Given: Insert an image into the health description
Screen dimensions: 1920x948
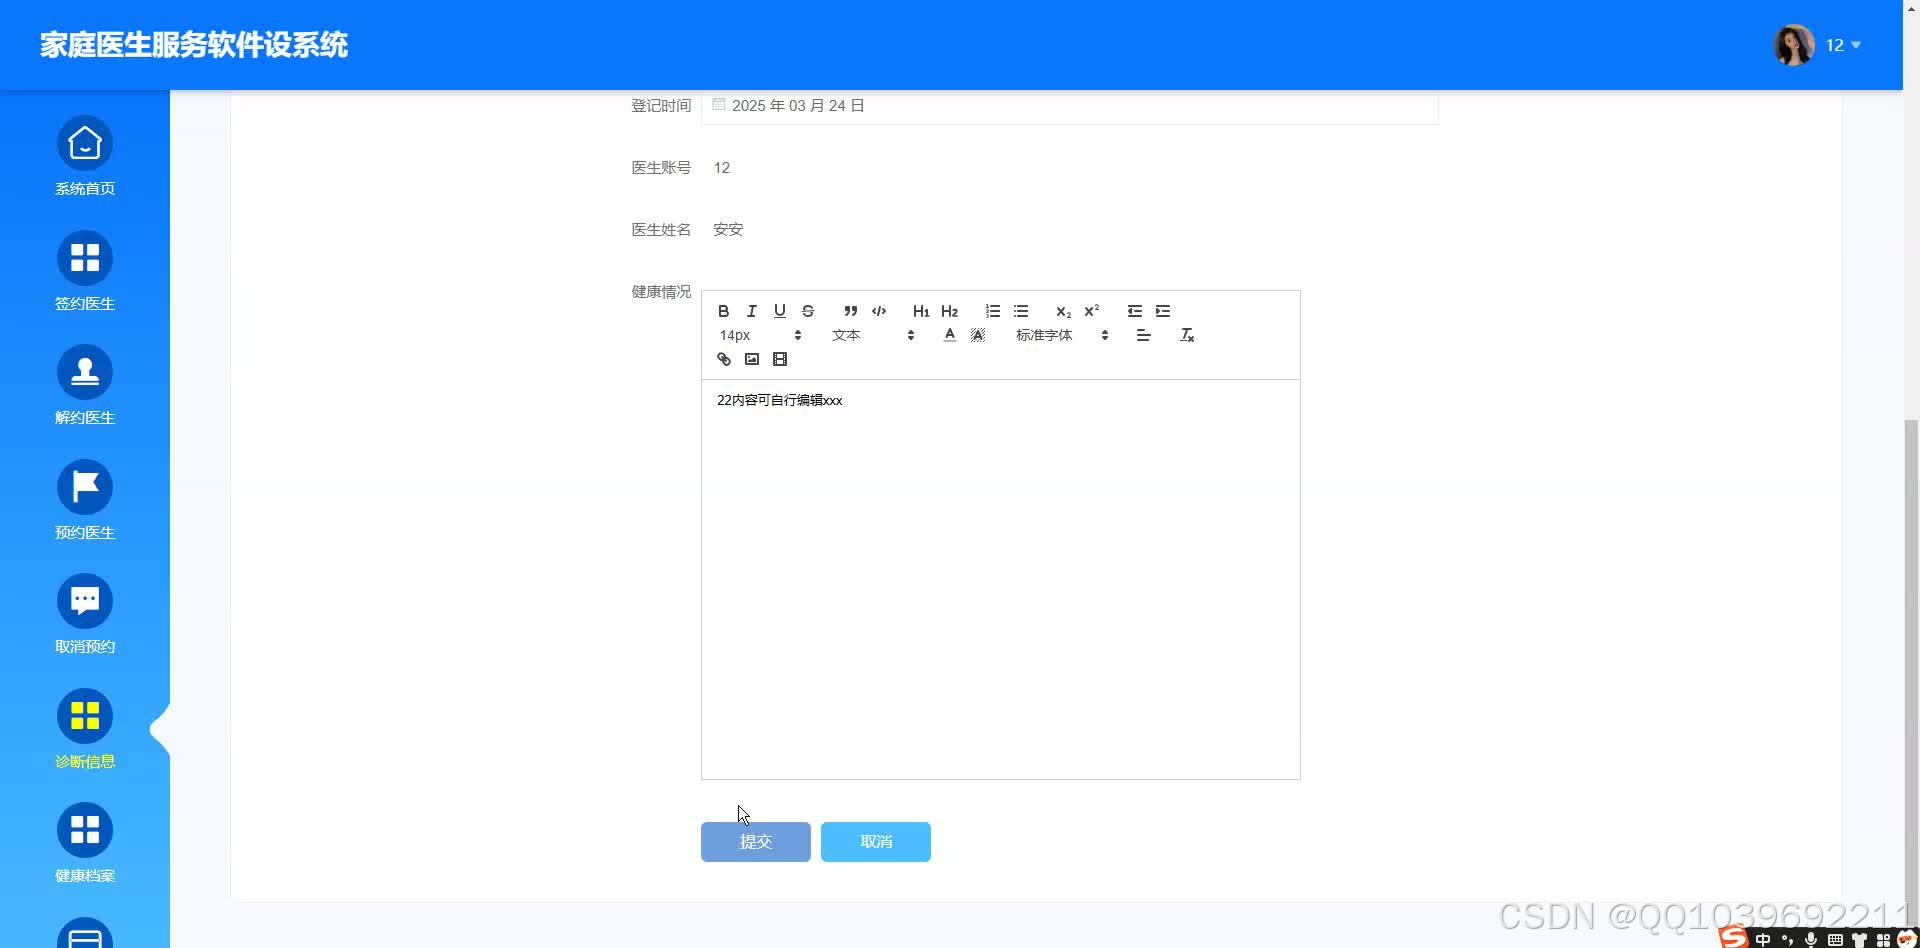Looking at the screenshot, I should point(751,359).
